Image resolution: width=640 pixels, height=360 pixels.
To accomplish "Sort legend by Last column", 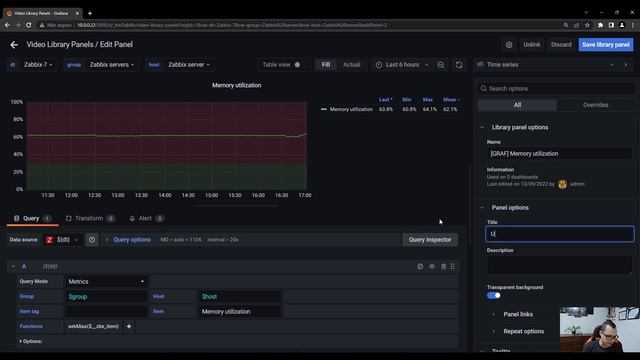I will point(385,100).
